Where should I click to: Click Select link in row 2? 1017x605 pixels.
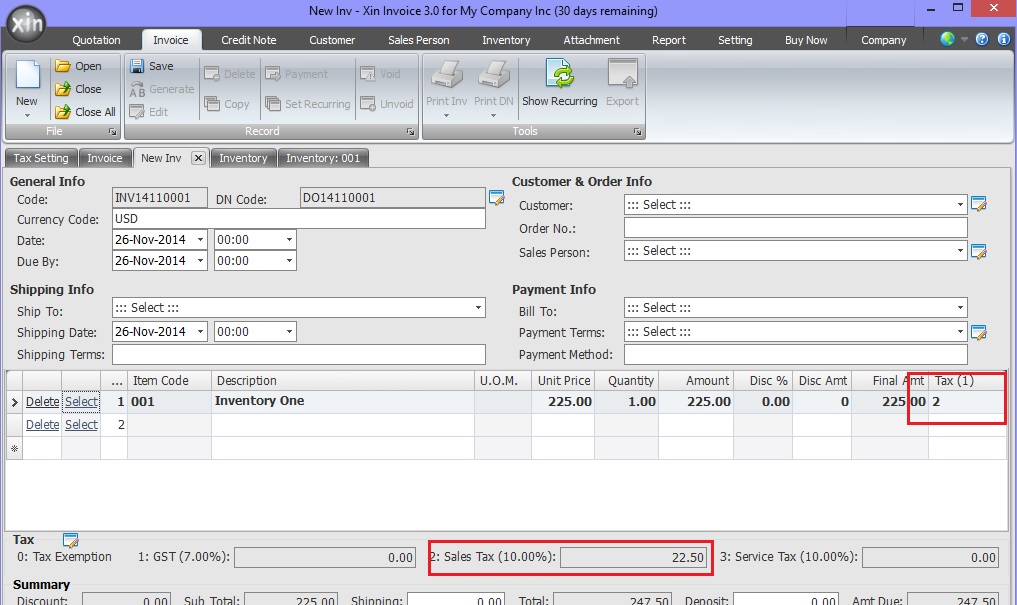pos(81,425)
